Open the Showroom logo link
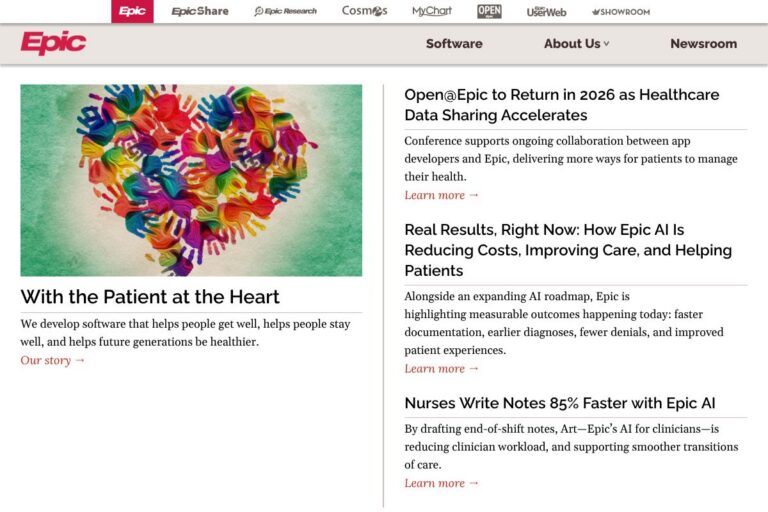The height and width of the screenshot is (512, 768). [x=620, y=12]
